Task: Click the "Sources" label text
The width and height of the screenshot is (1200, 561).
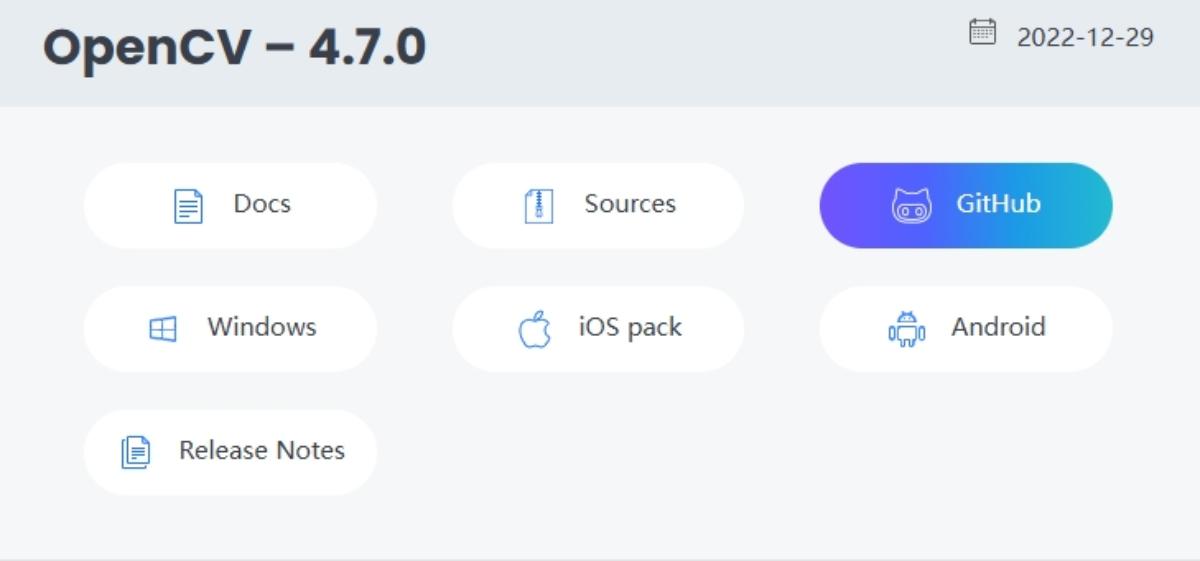Action: [630, 204]
